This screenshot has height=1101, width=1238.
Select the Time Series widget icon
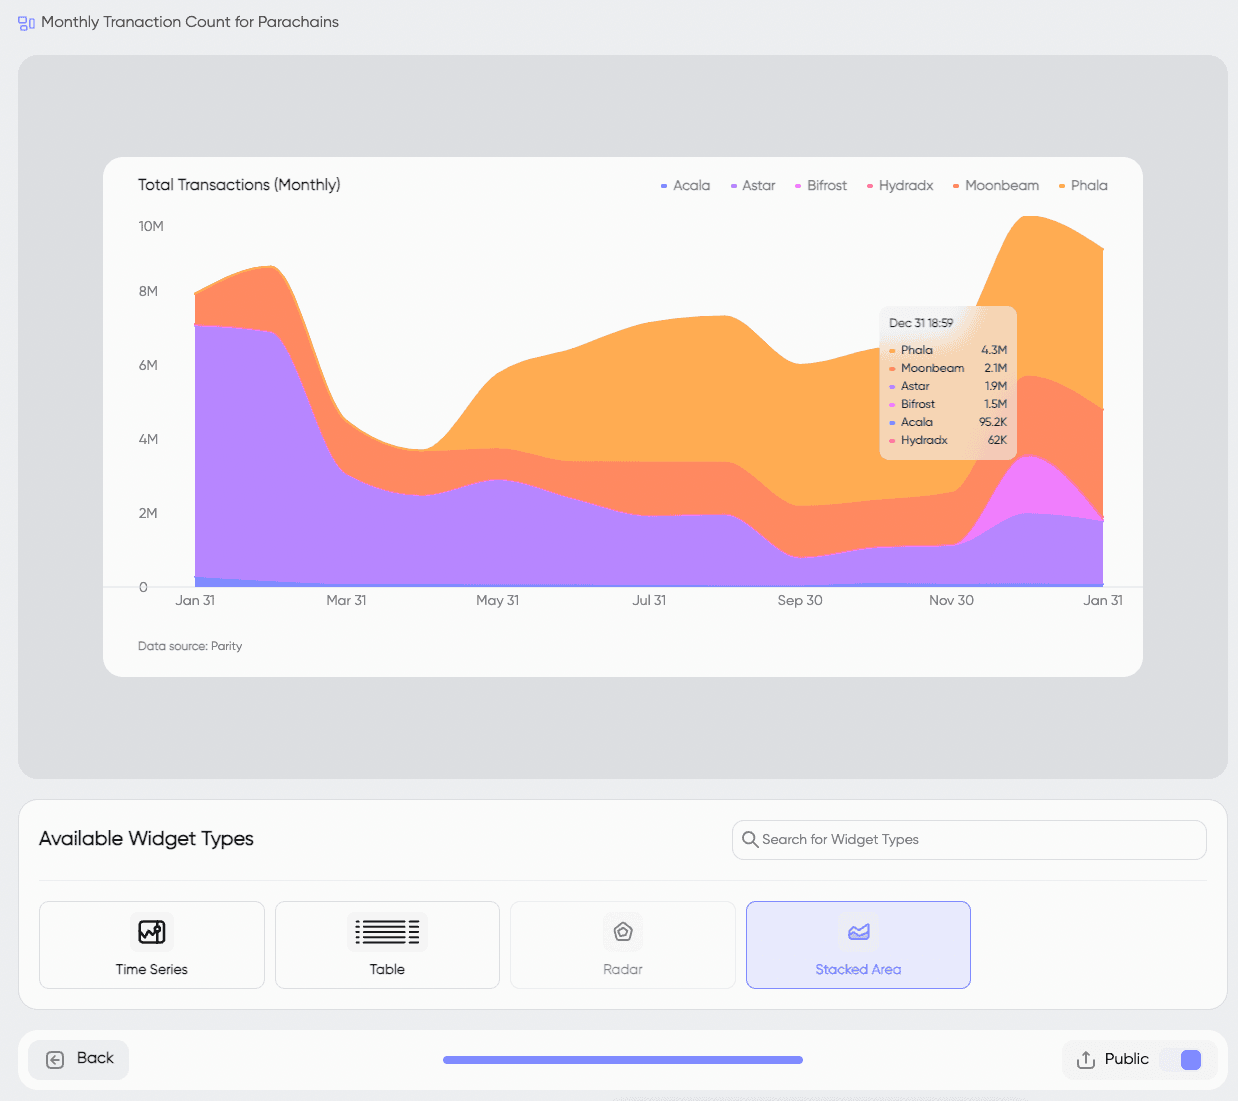151,931
